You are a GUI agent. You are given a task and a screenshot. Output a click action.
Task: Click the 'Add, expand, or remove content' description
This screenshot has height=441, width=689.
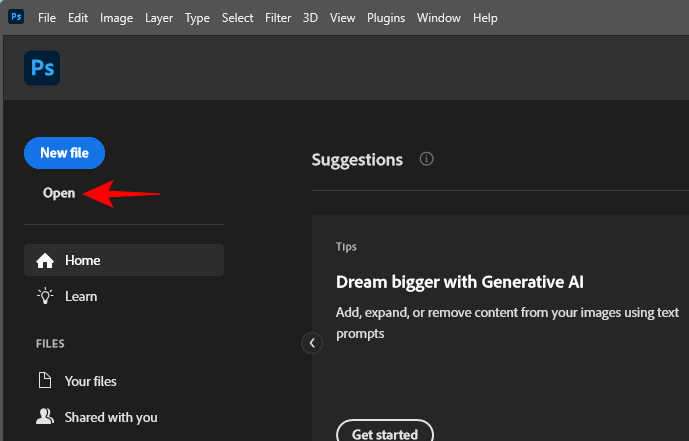508,323
